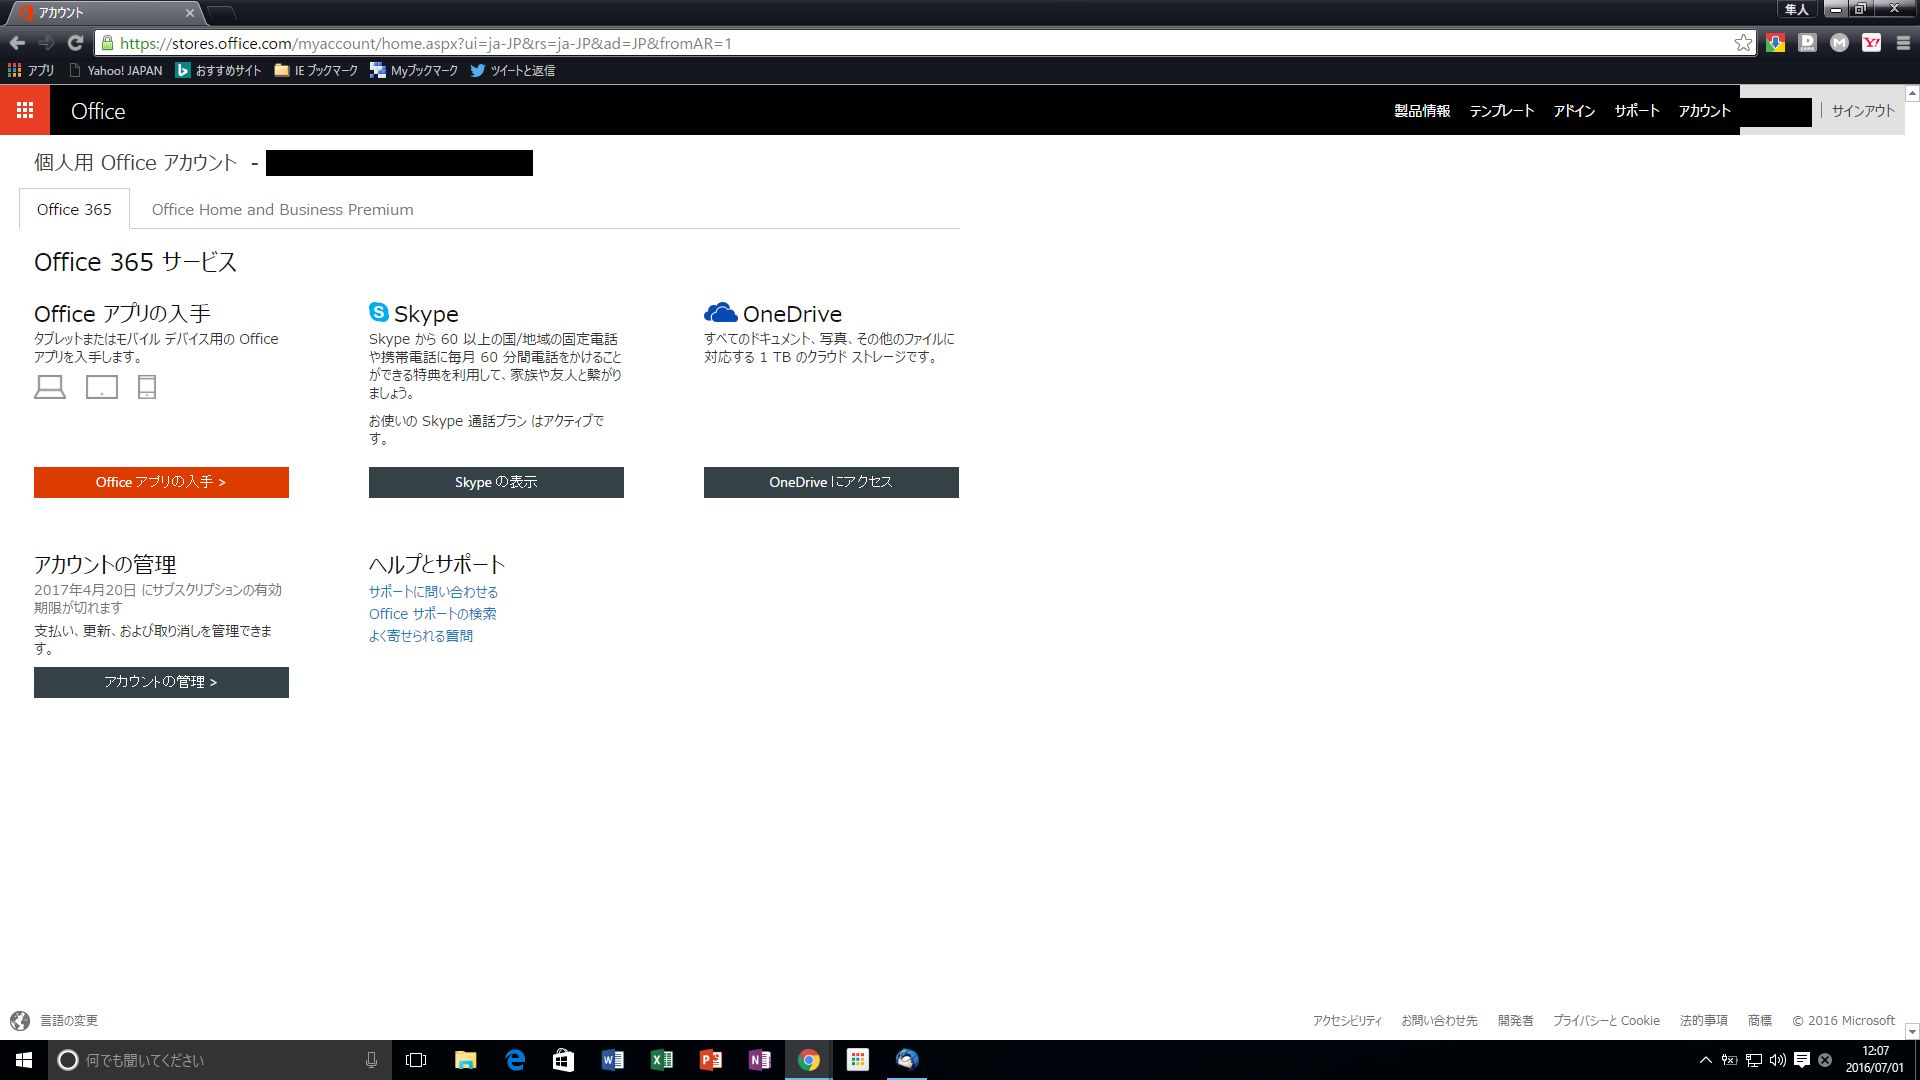1920x1080 pixels.
Task: Click the サインアウト link
Action: (1862, 111)
